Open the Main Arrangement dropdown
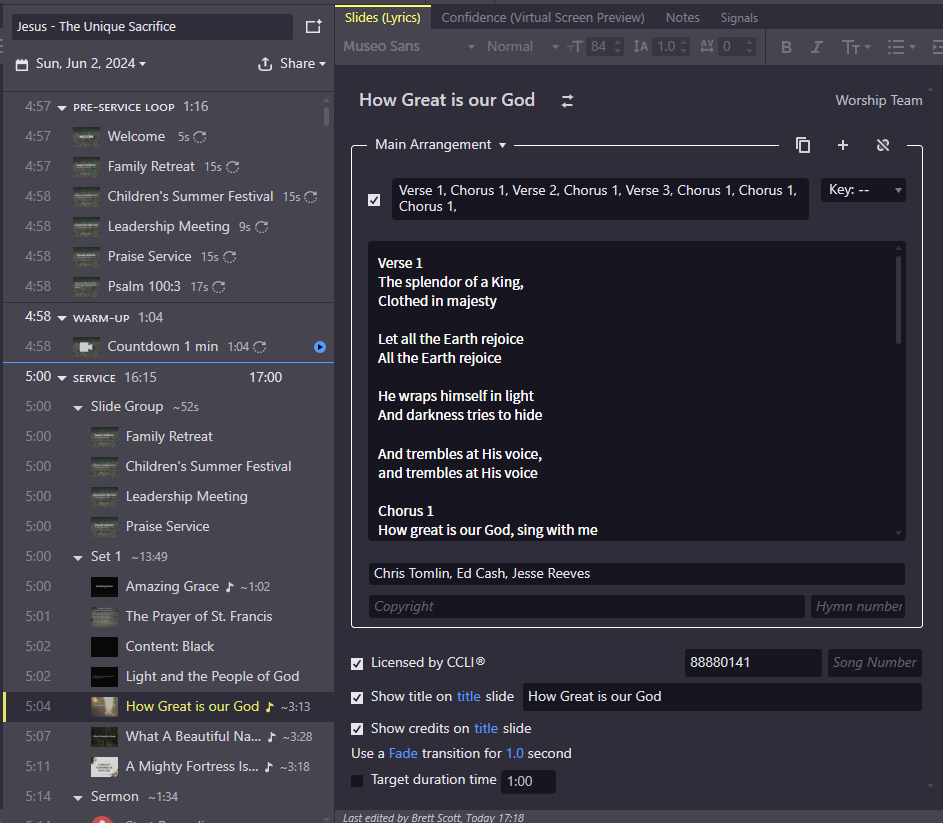Screen dimensions: 943x823 (440, 145)
